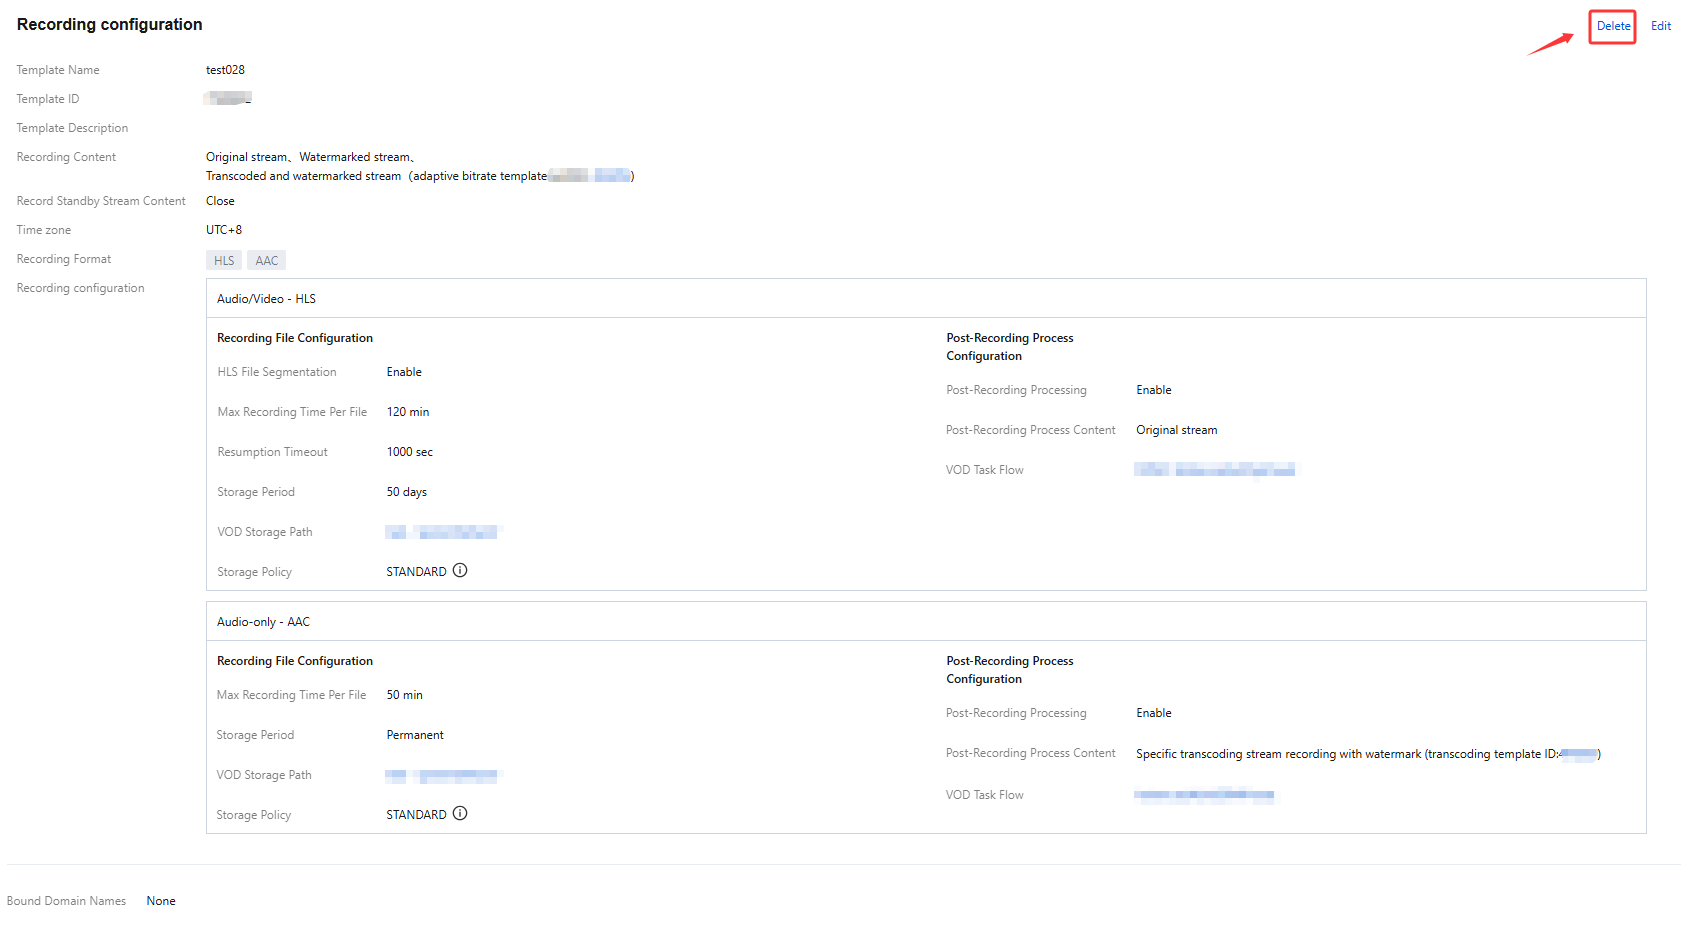1691x926 pixels.
Task: Open the VOD Task Flow value in HLS section
Action: 1214,470
